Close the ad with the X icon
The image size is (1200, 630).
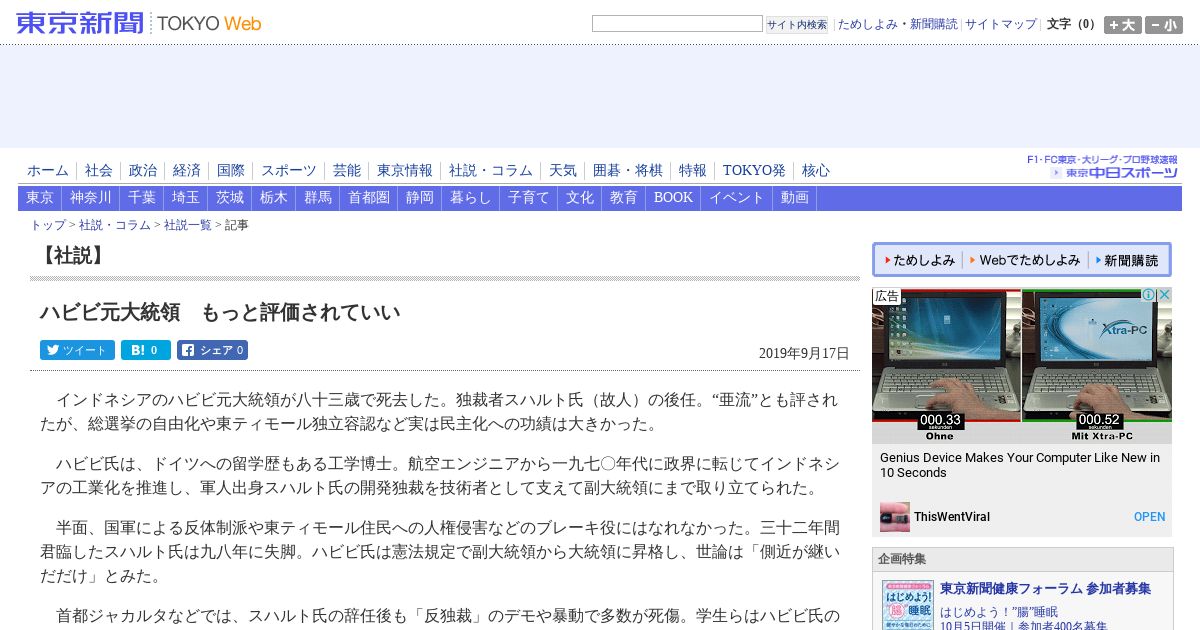click(x=1164, y=295)
